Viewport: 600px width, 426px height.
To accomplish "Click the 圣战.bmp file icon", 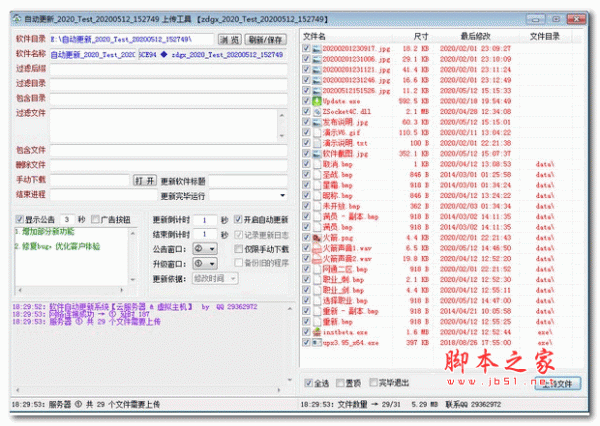I will pos(316,175).
